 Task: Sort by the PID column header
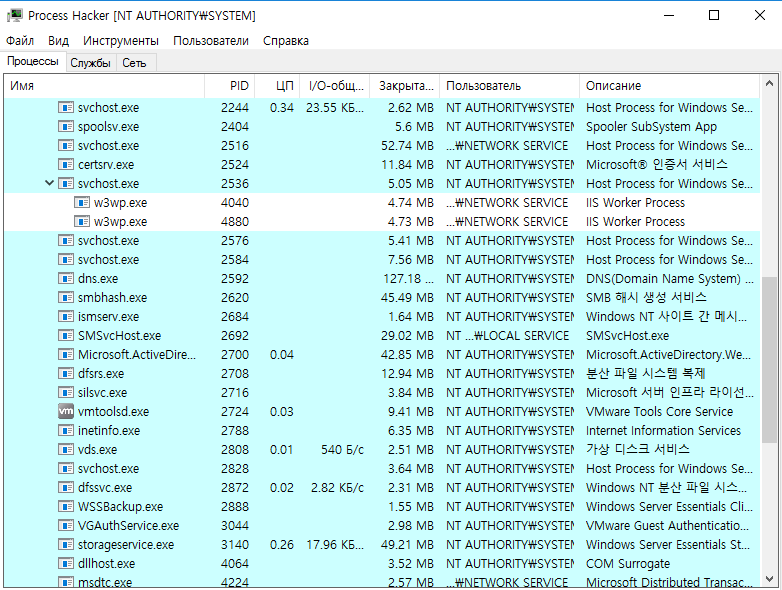click(229, 86)
